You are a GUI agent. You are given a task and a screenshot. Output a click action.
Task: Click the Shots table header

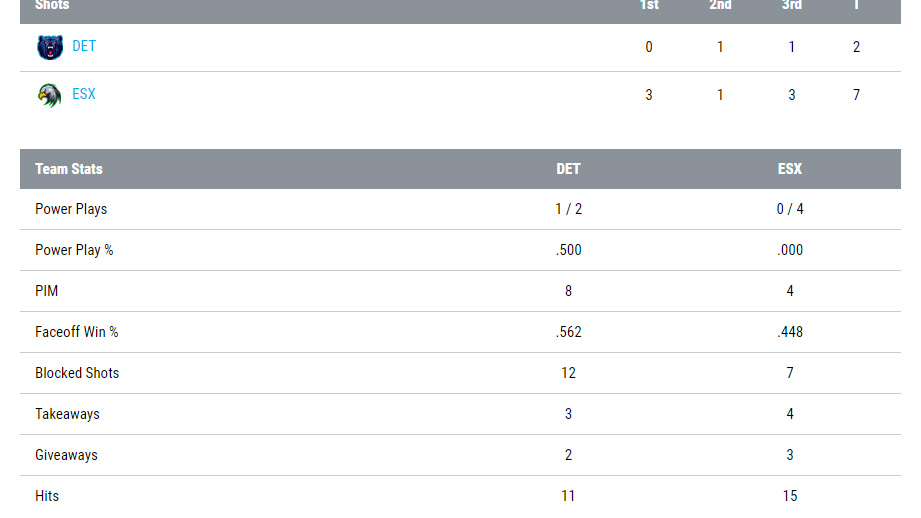point(52,5)
